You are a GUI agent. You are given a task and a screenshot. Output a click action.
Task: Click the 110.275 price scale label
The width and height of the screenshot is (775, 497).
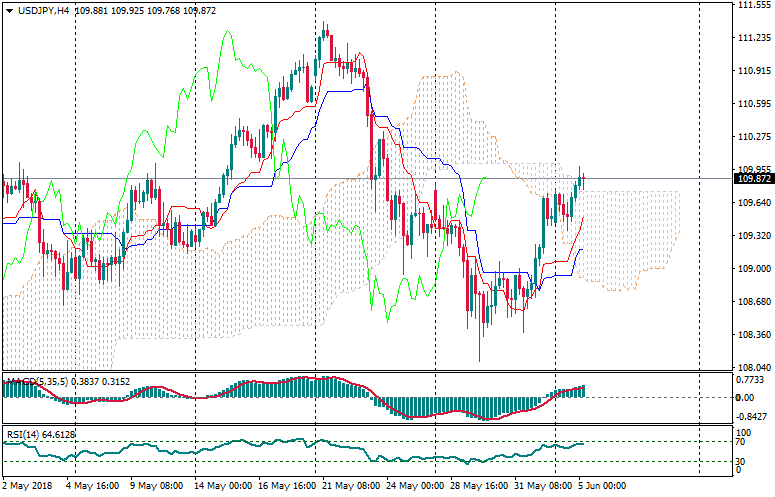point(752,137)
